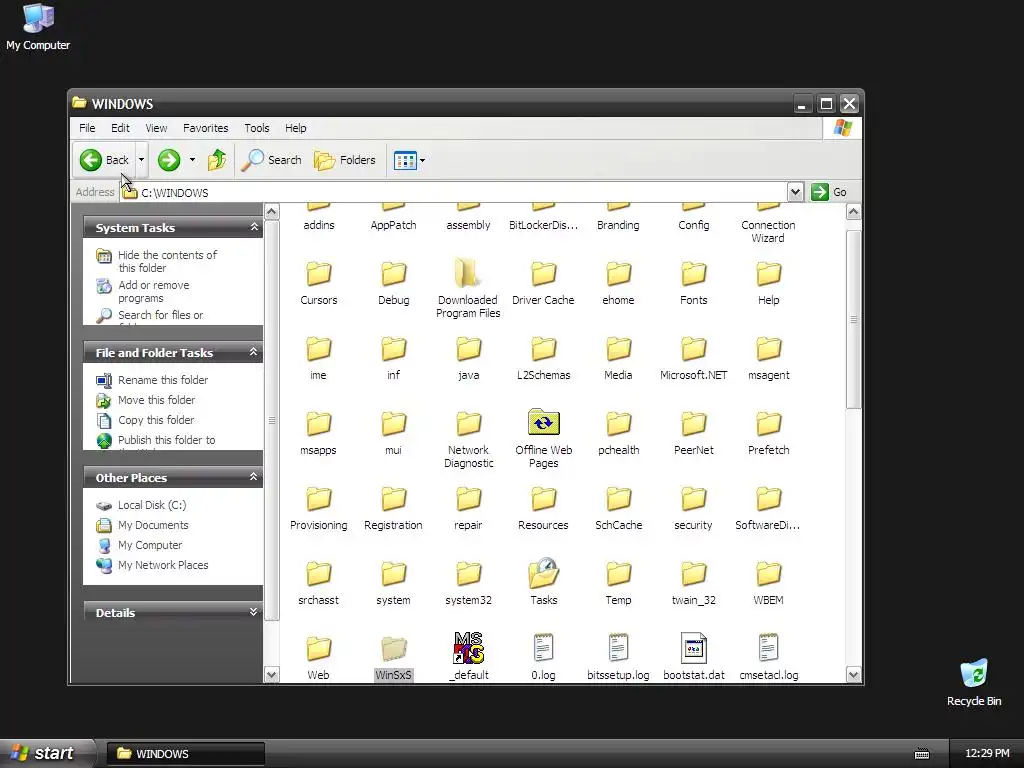
Task: Click task pane scrollbar down arrow
Action: [x=272, y=675]
